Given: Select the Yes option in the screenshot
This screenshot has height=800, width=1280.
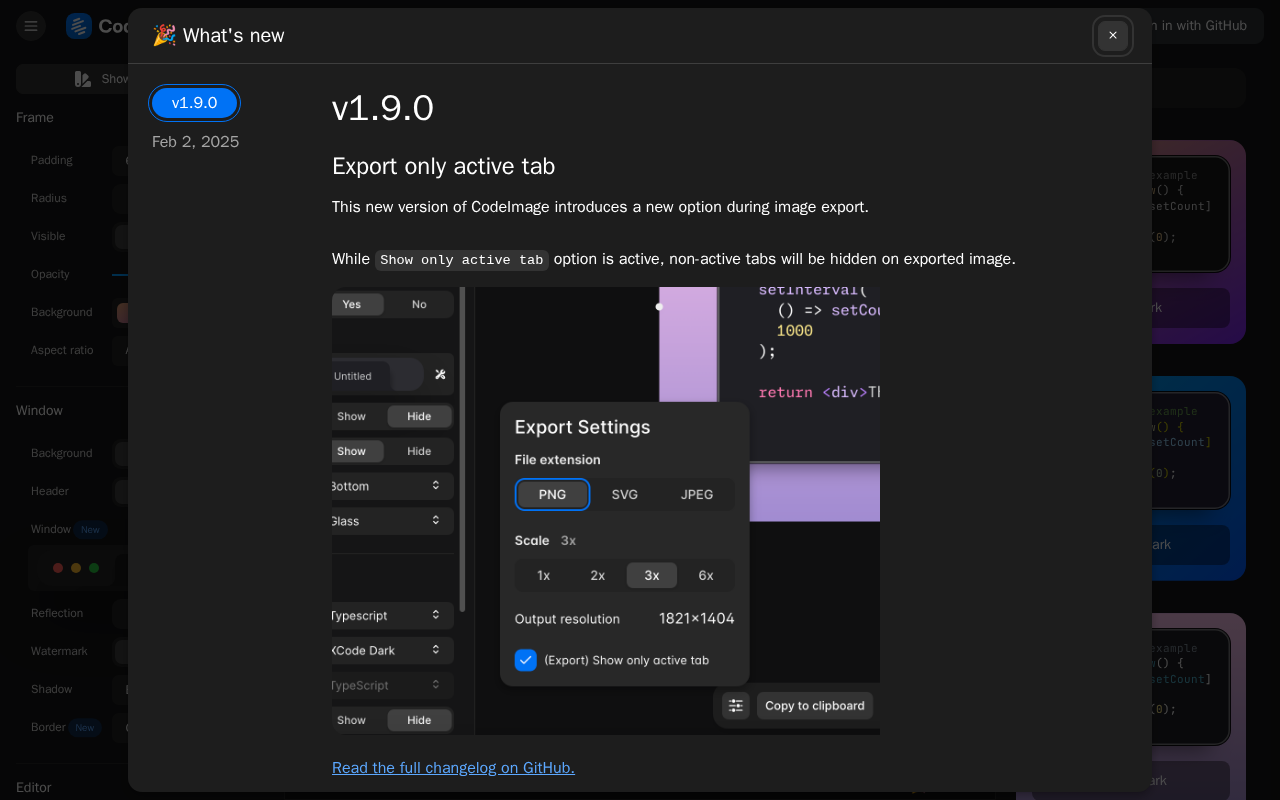Looking at the screenshot, I should (x=352, y=304).
